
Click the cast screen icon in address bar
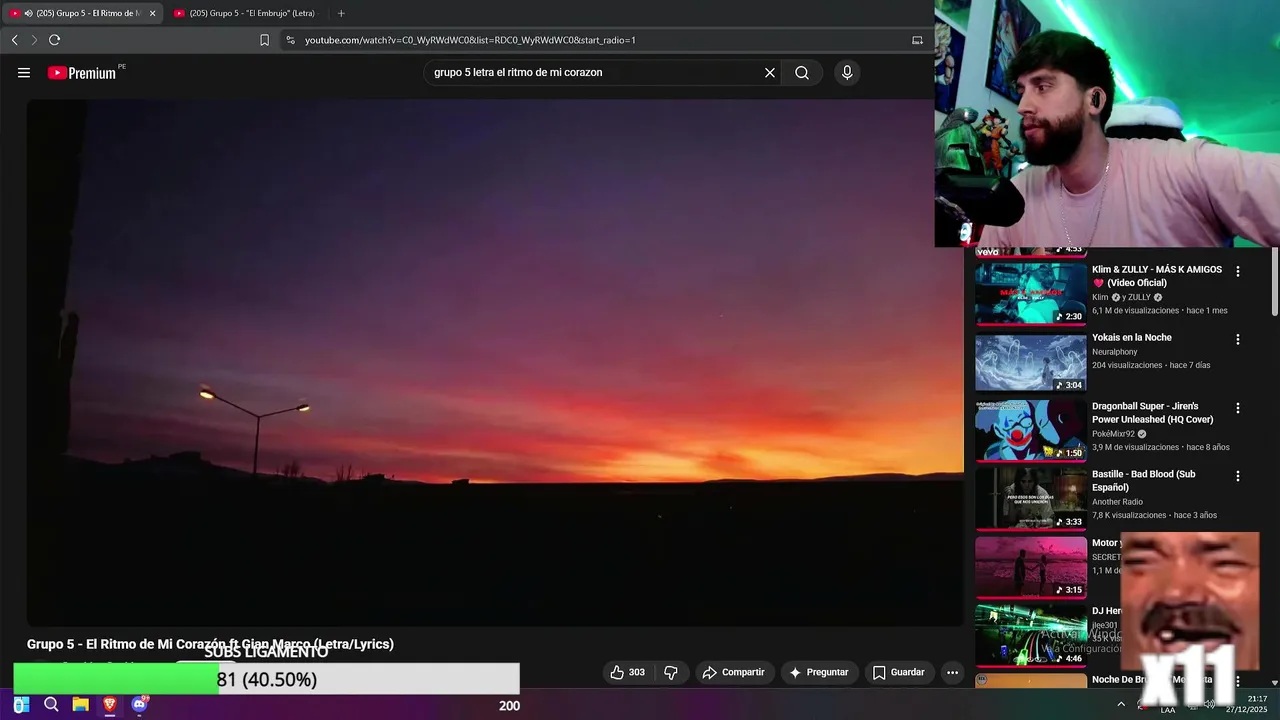(x=917, y=40)
